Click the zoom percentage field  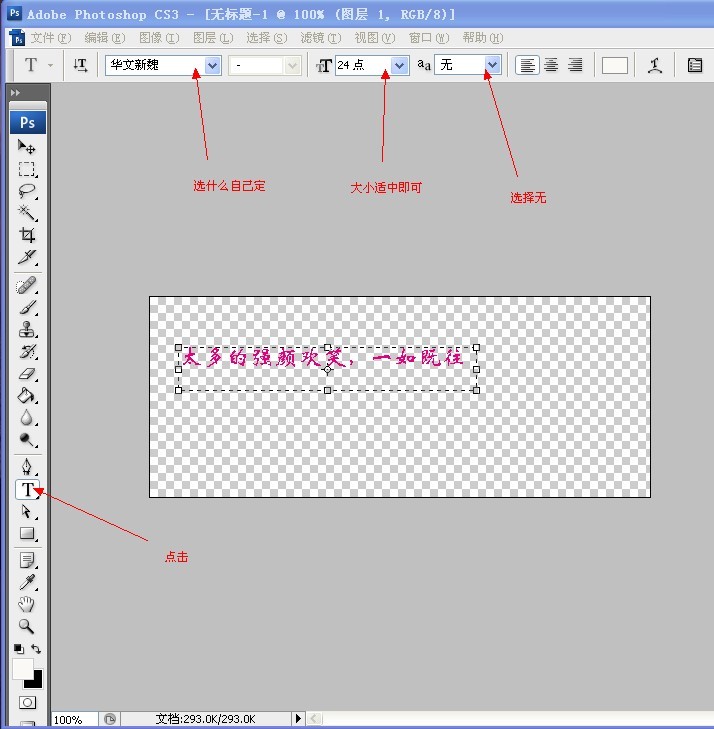click(74, 720)
